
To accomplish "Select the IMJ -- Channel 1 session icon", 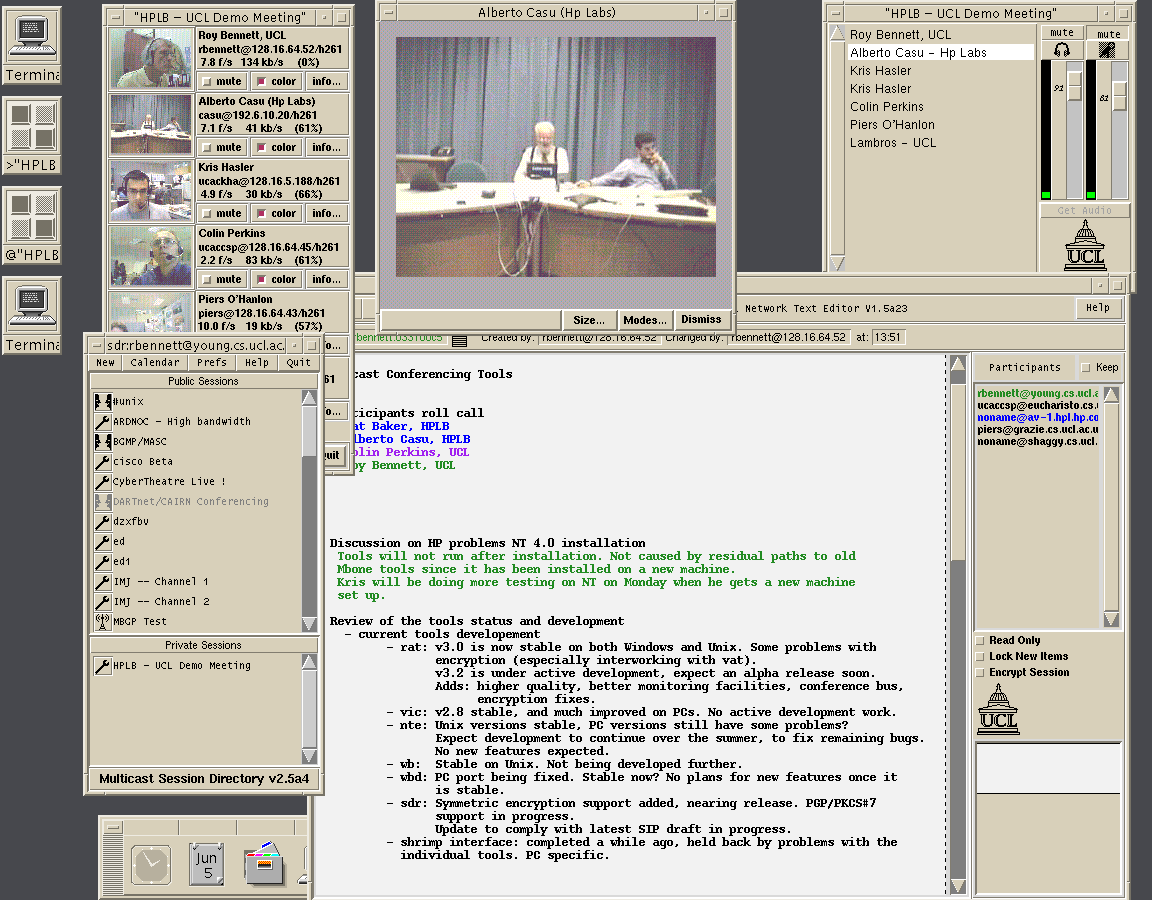I will pyautogui.click(x=103, y=581).
